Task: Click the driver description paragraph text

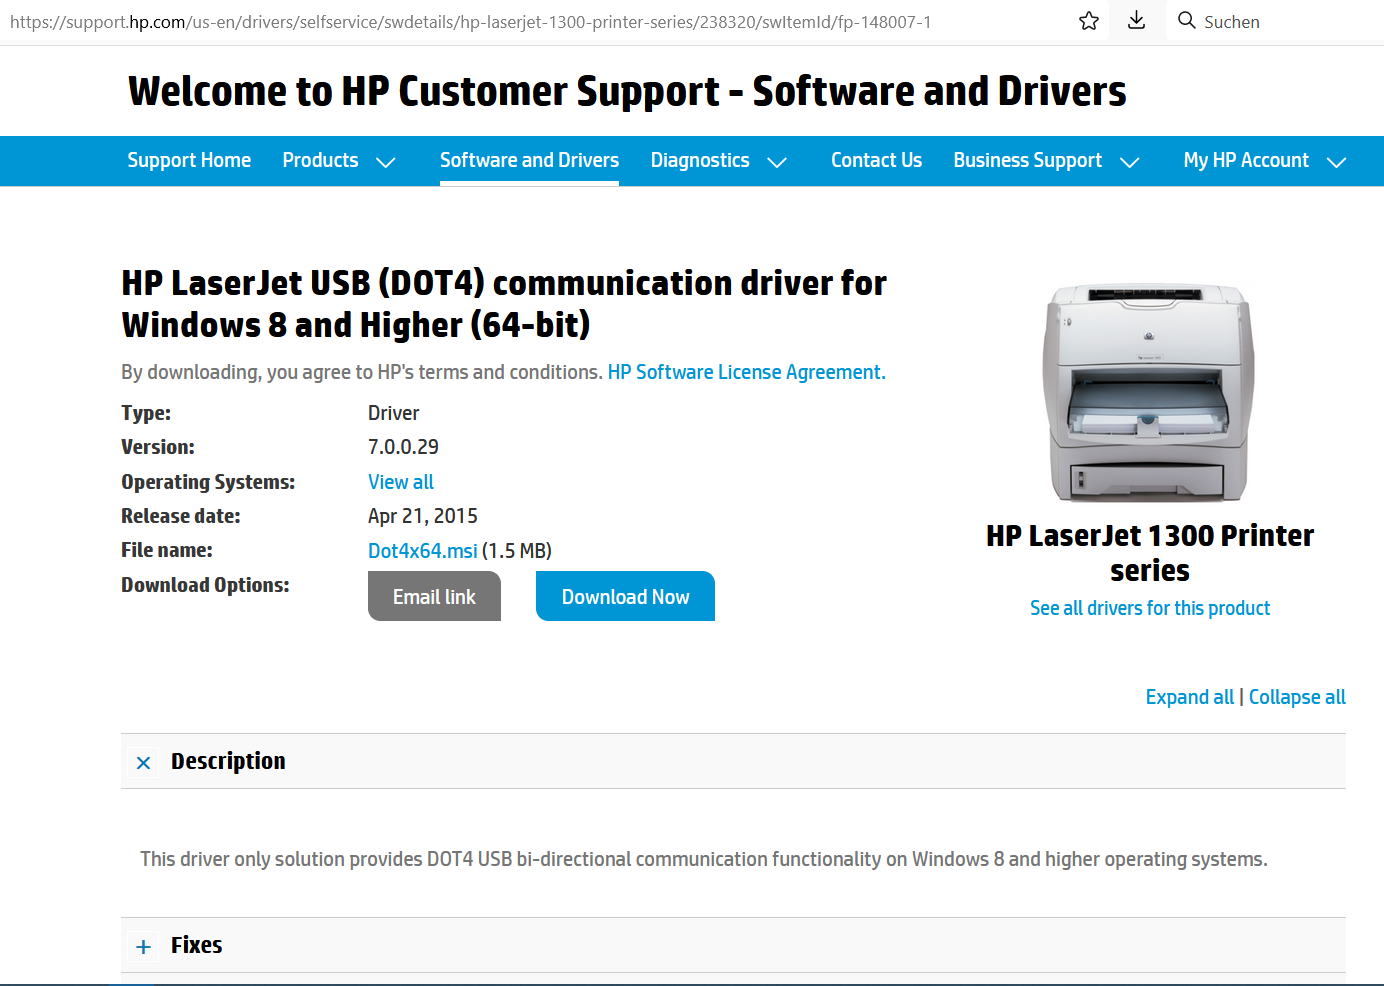Action: click(704, 859)
